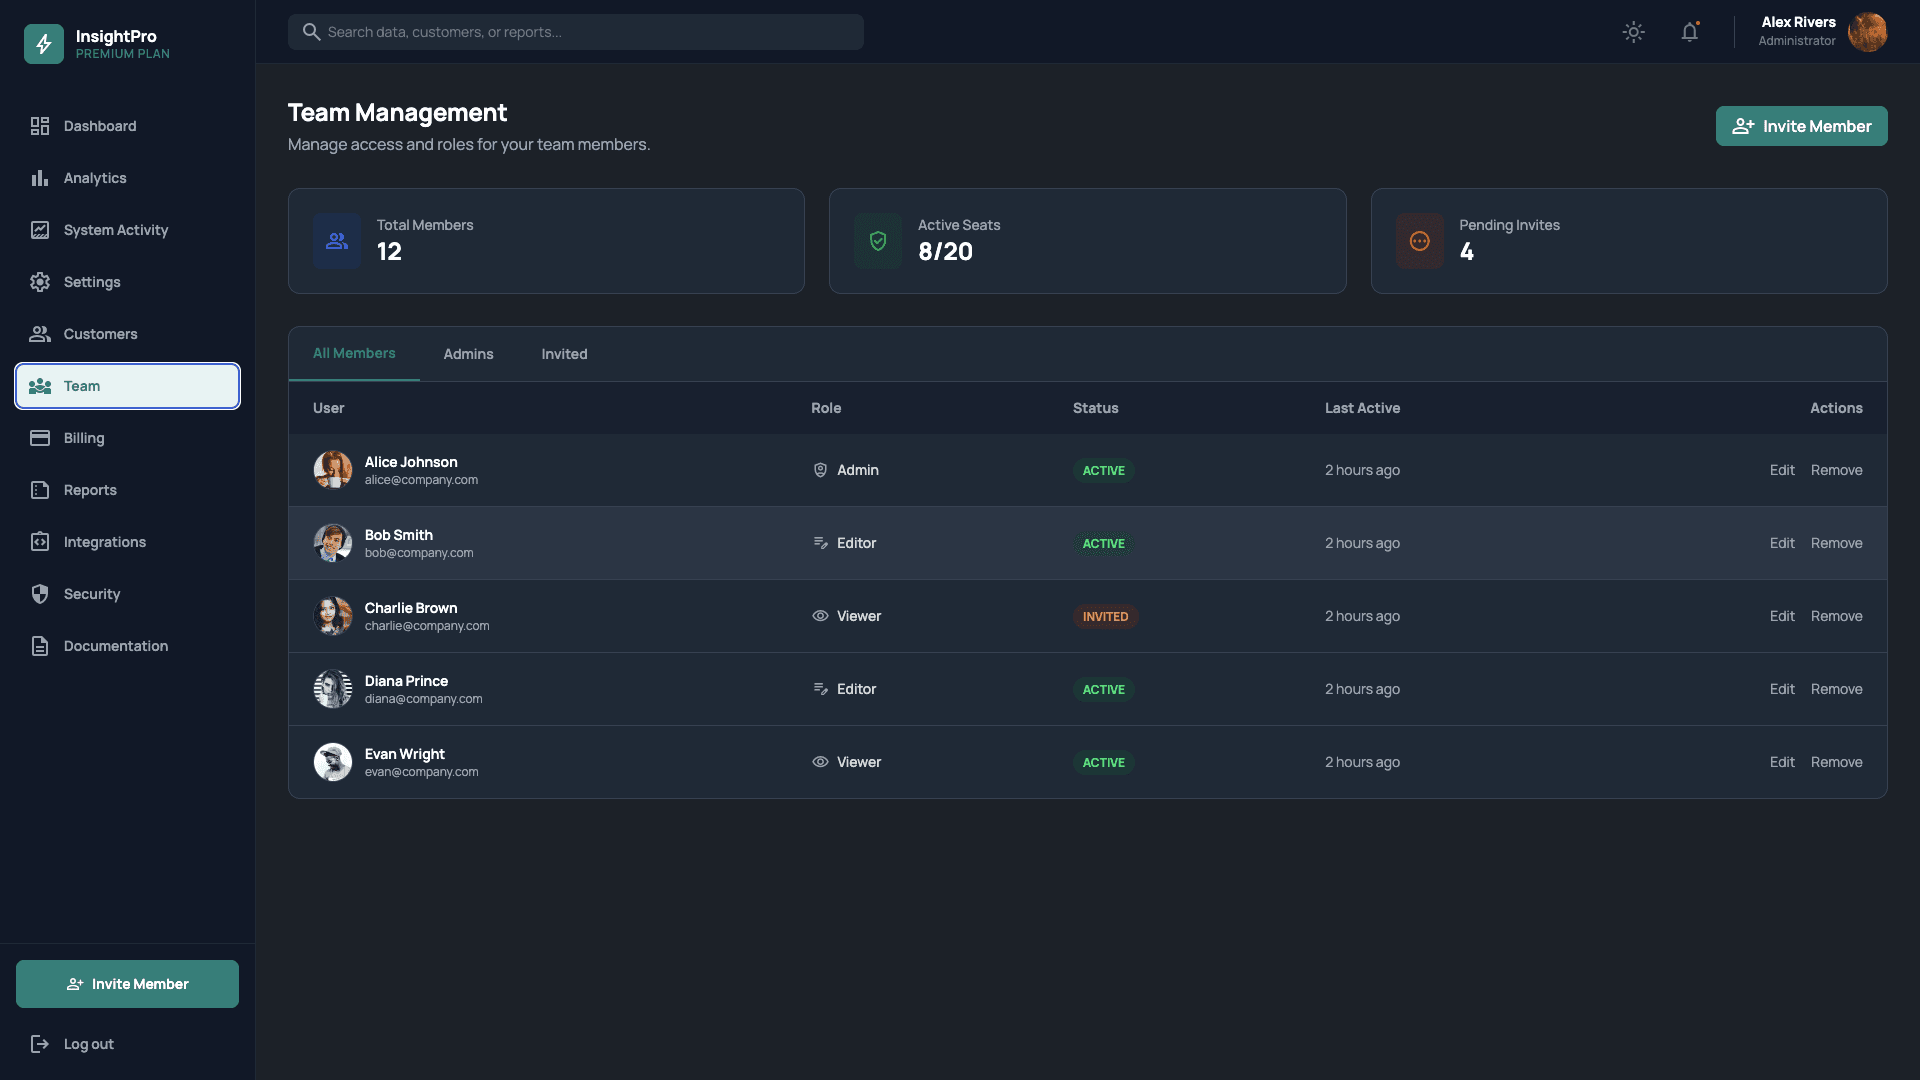Open the Security panel
This screenshot has width=1920, height=1080.
pyautogui.click(x=91, y=594)
